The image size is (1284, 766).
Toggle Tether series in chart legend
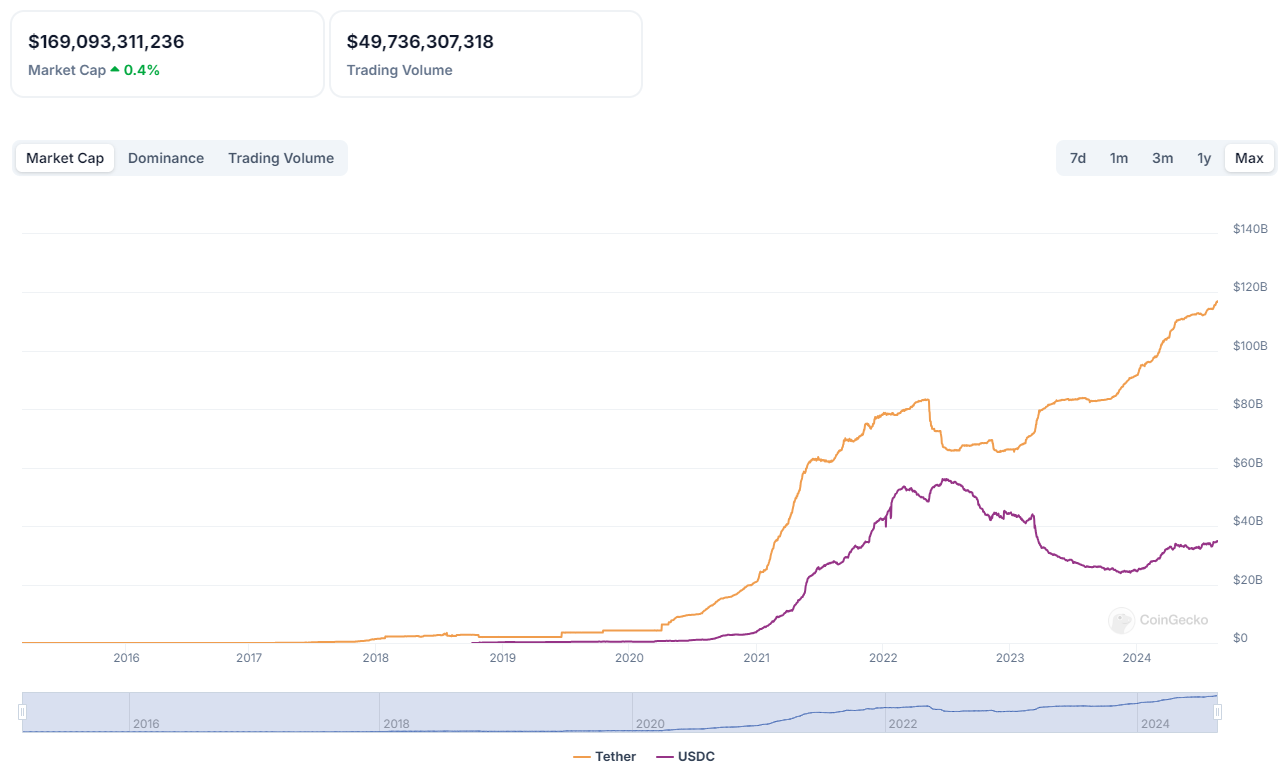615,756
